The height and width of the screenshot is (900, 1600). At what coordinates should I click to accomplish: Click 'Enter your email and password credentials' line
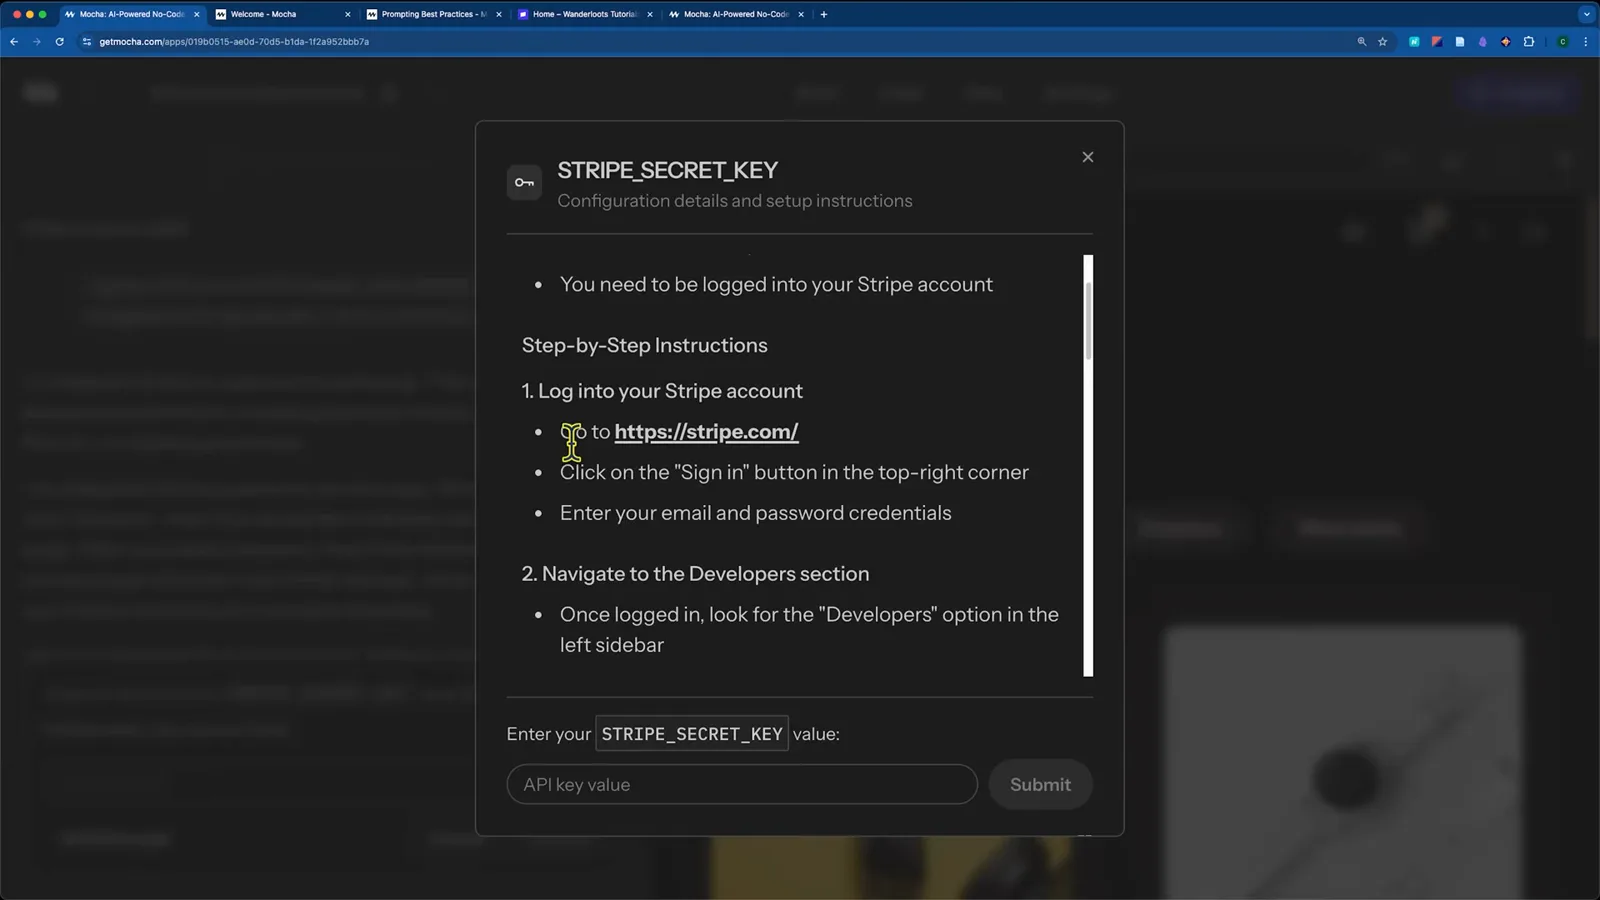756,513
